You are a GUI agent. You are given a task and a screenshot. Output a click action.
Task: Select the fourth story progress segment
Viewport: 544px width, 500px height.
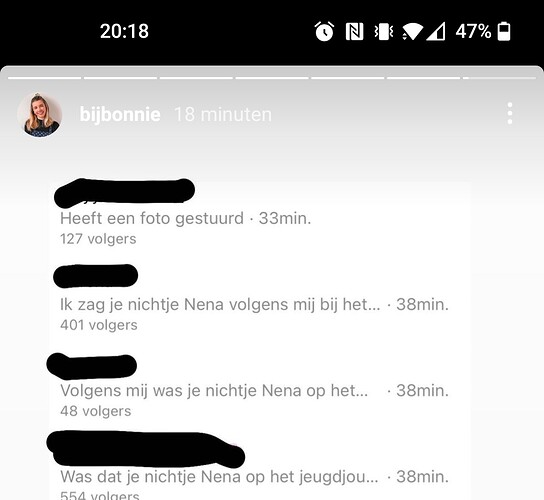[x=272, y=78]
